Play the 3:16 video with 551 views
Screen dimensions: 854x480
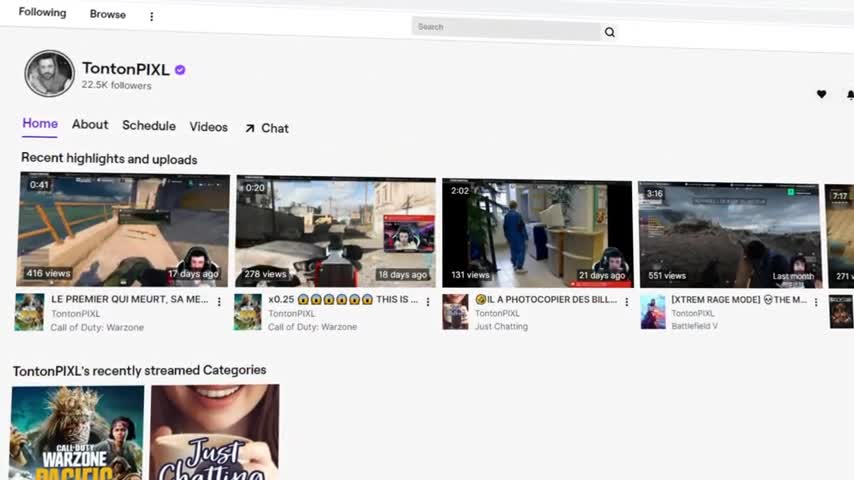point(729,235)
